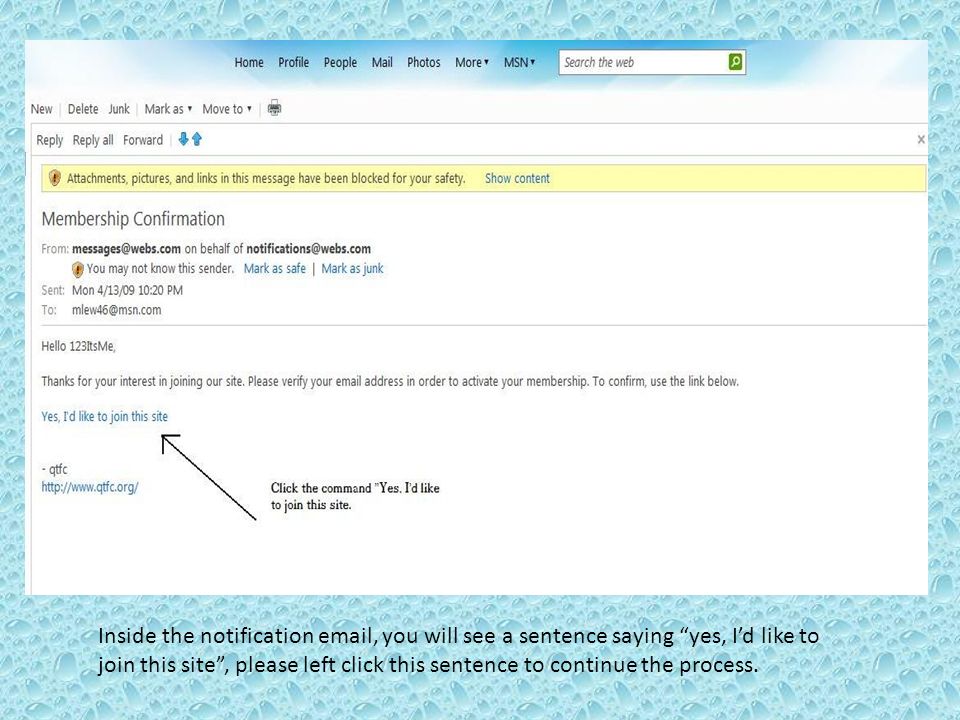Click the blocked attachments safety message text
The height and width of the screenshot is (720, 960).
point(266,178)
